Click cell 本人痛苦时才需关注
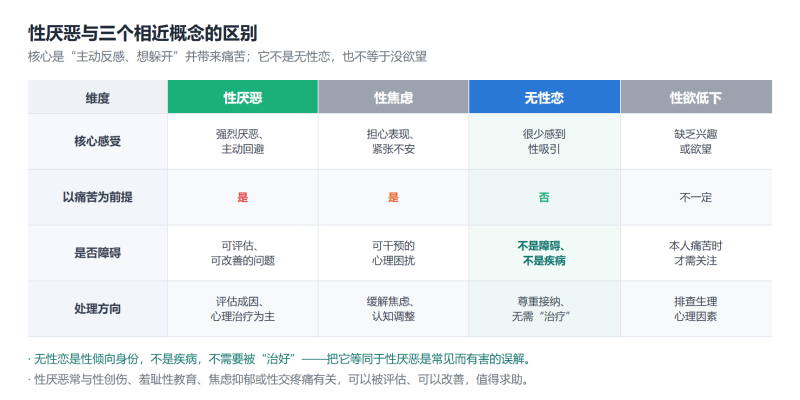The height and width of the screenshot is (400, 800). (696, 253)
